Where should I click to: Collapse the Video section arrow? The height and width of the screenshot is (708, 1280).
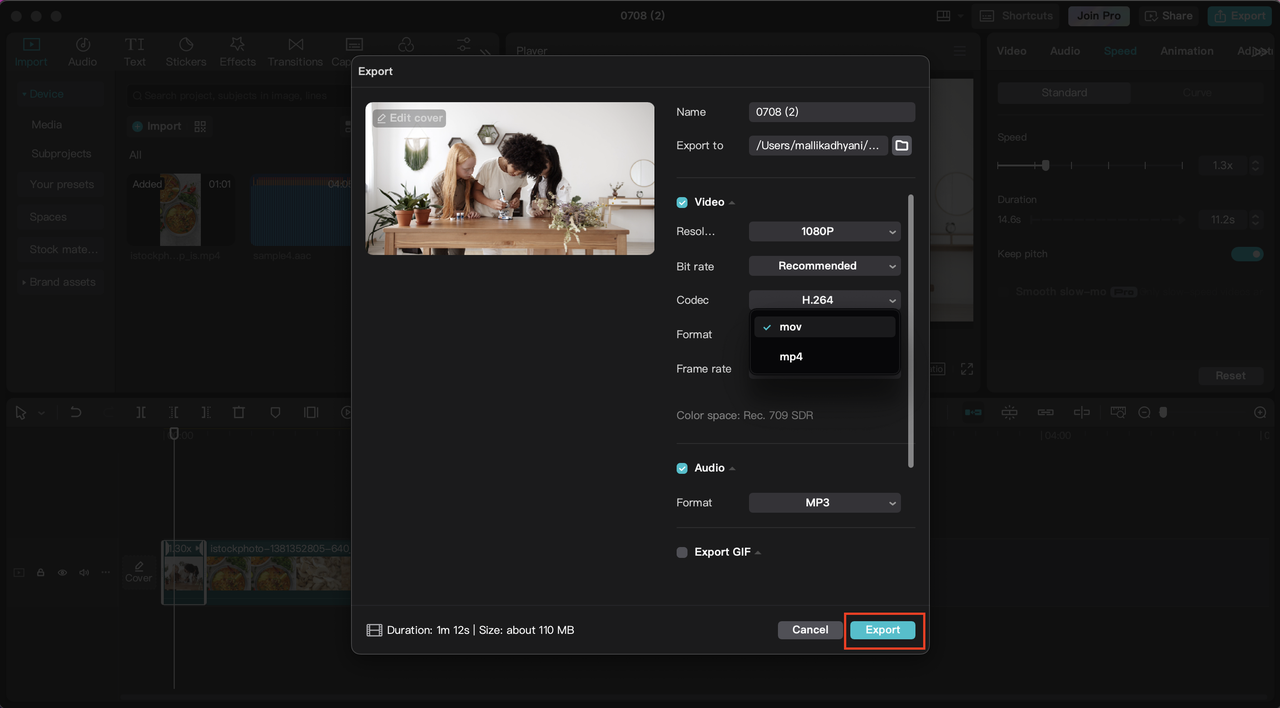pos(732,203)
